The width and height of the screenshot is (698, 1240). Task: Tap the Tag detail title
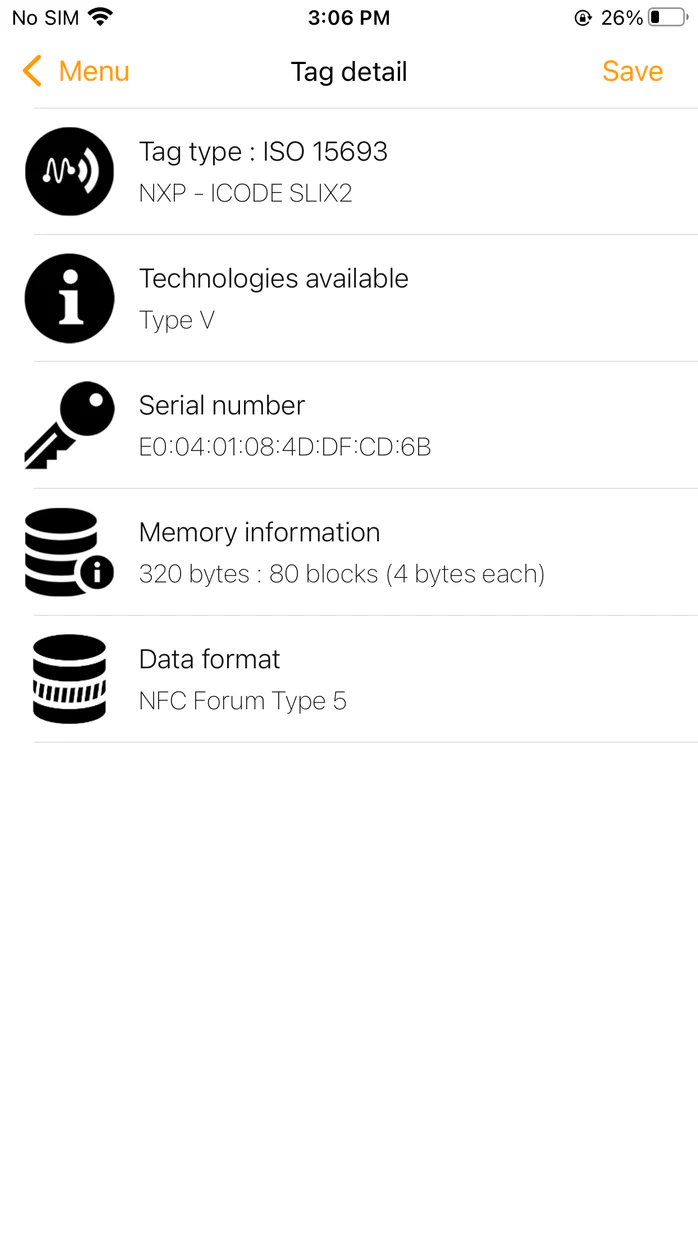click(x=349, y=72)
